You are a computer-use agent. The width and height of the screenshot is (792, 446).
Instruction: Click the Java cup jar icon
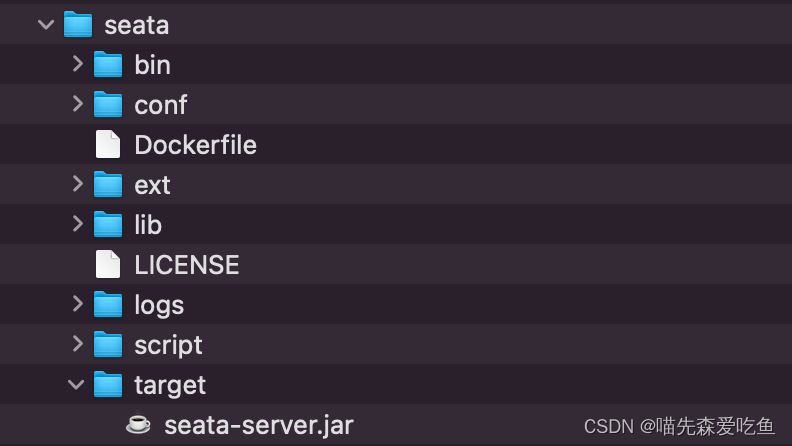pos(138,424)
